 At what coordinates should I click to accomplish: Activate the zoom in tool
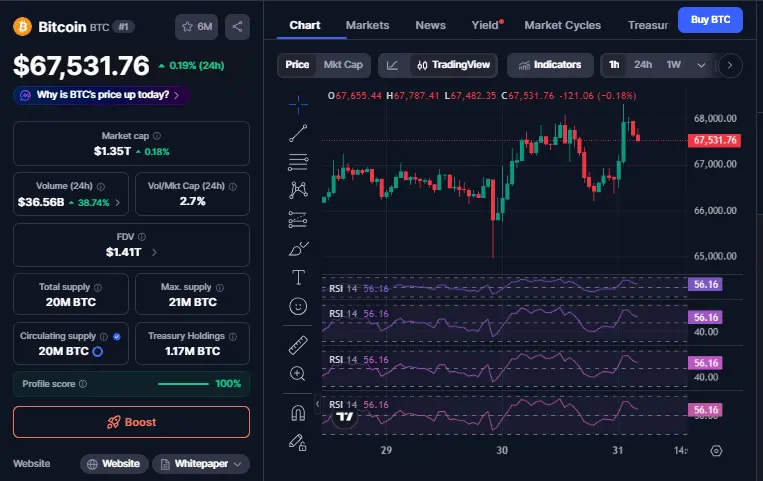pyautogui.click(x=298, y=373)
